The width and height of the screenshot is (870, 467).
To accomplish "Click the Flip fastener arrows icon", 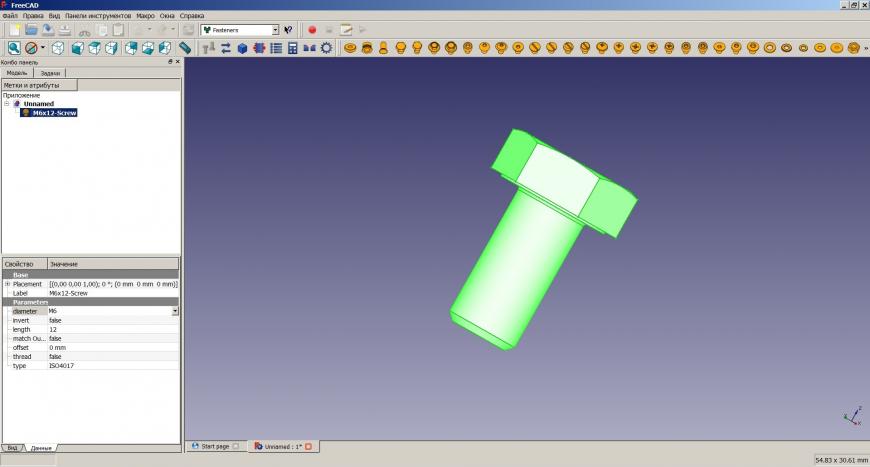I will pos(225,48).
